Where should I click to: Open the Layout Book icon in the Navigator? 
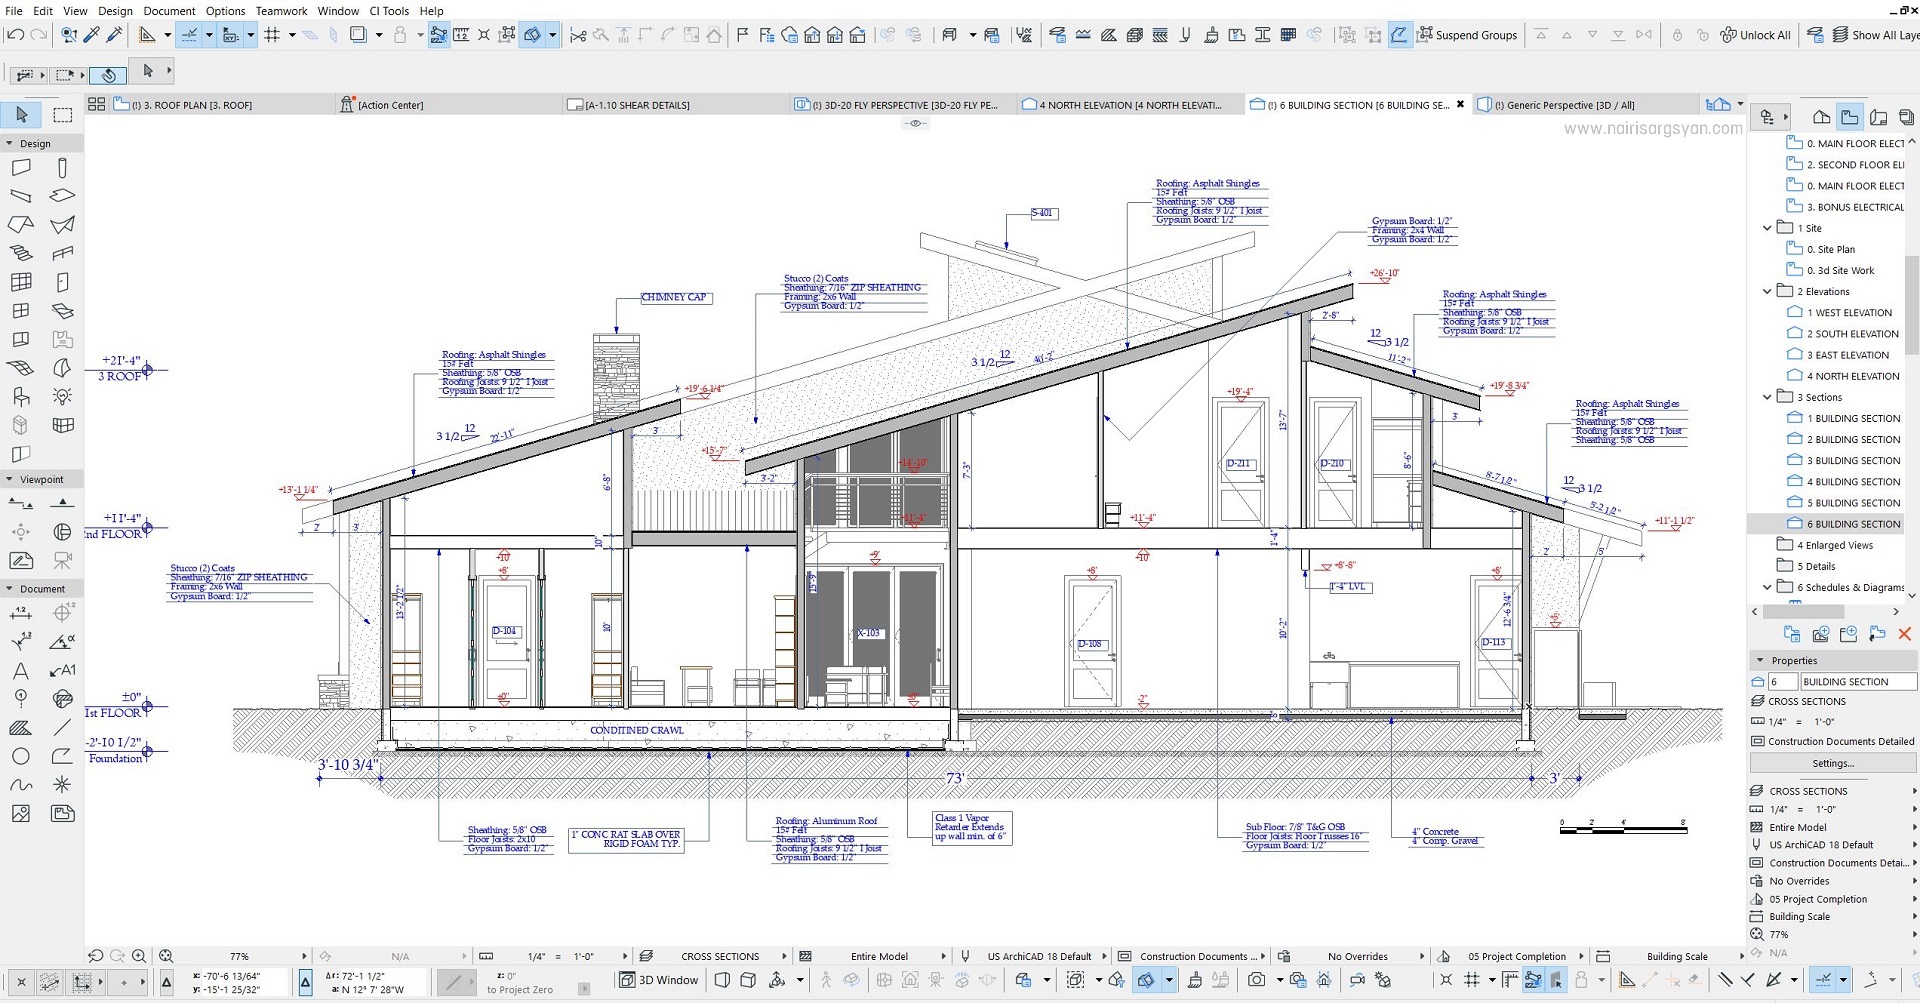point(1878,117)
